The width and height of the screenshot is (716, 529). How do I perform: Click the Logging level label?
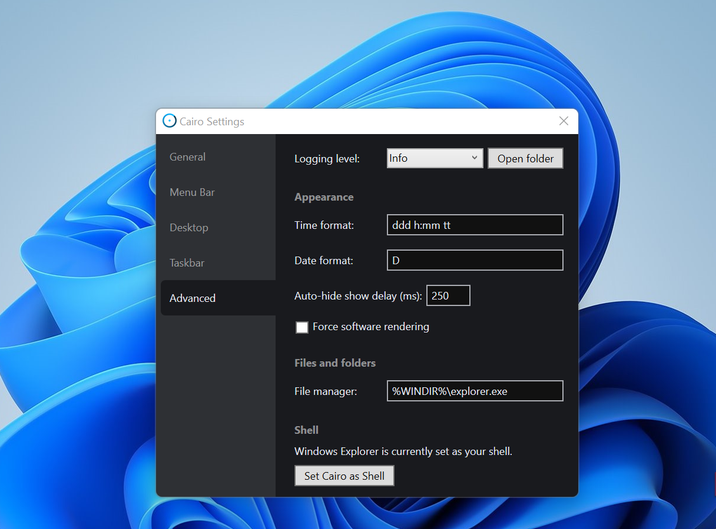(x=327, y=159)
